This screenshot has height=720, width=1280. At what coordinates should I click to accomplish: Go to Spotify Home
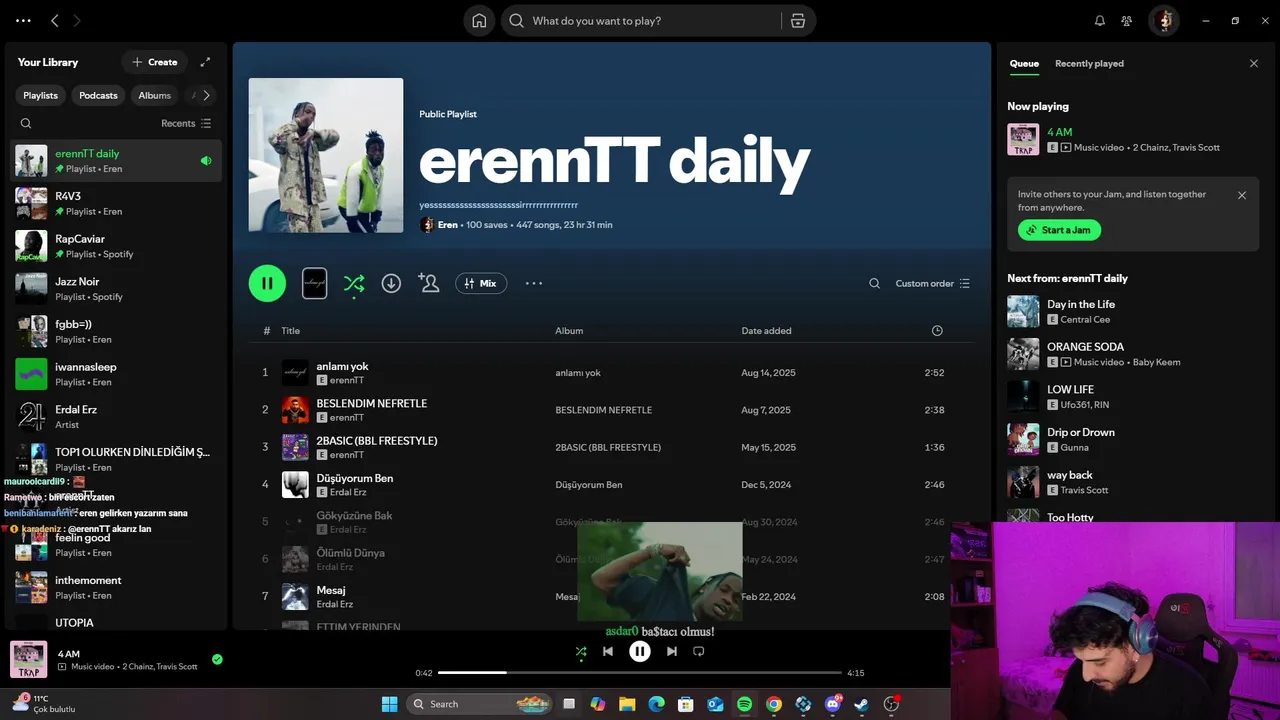[479, 21]
